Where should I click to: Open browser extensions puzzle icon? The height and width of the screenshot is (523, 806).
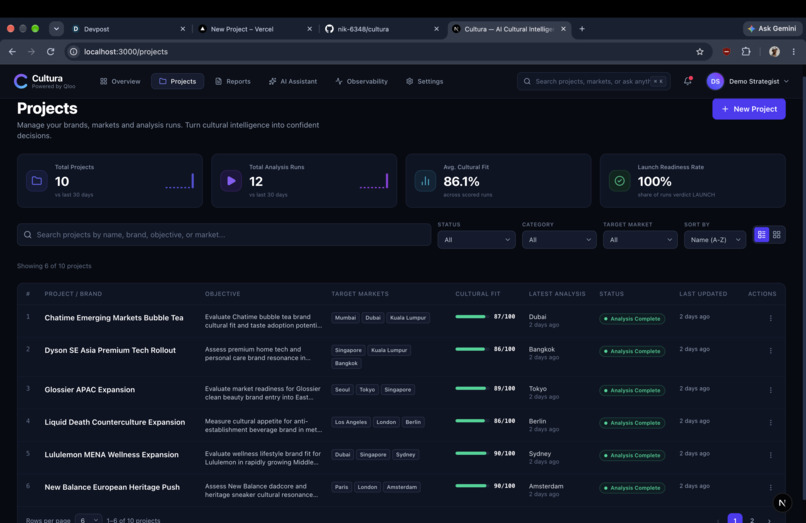click(x=746, y=51)
